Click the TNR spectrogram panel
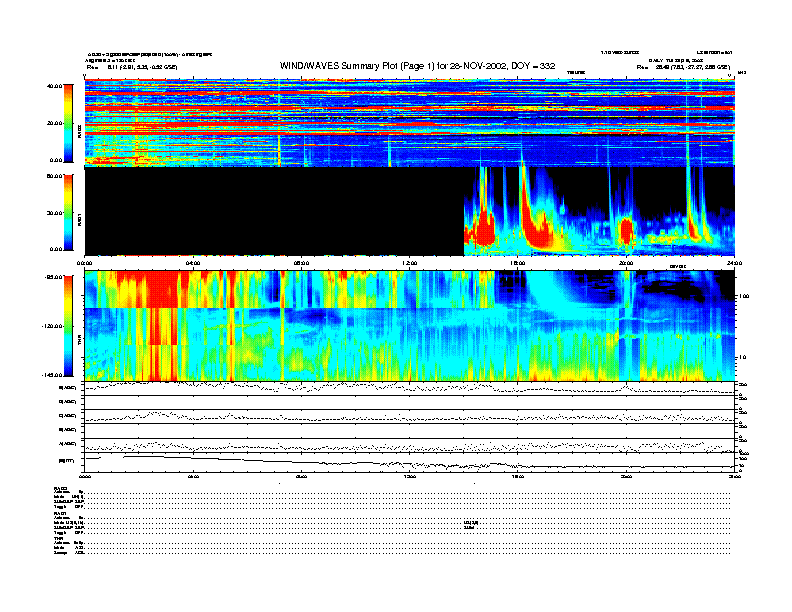 coord(410,325)
